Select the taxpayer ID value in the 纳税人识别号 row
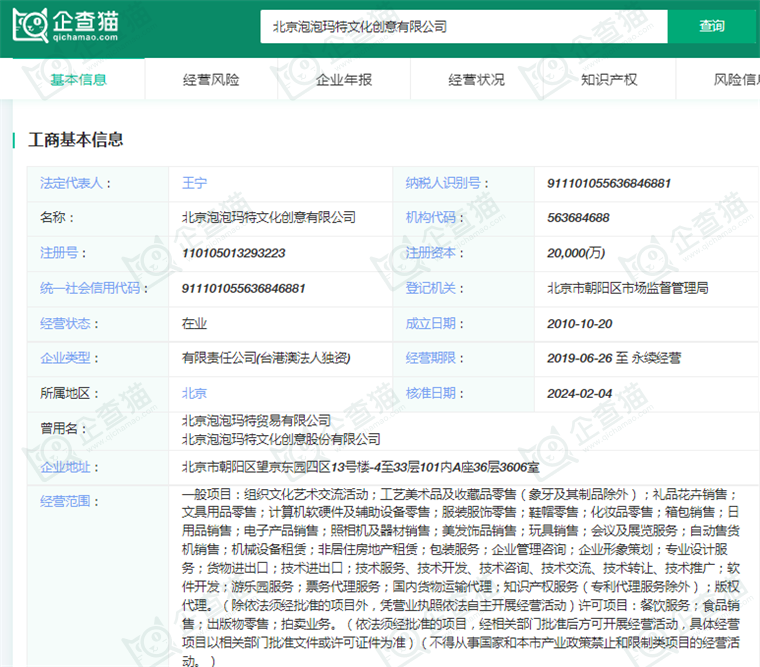Screen dimensions: 760x667 (609, 183)
